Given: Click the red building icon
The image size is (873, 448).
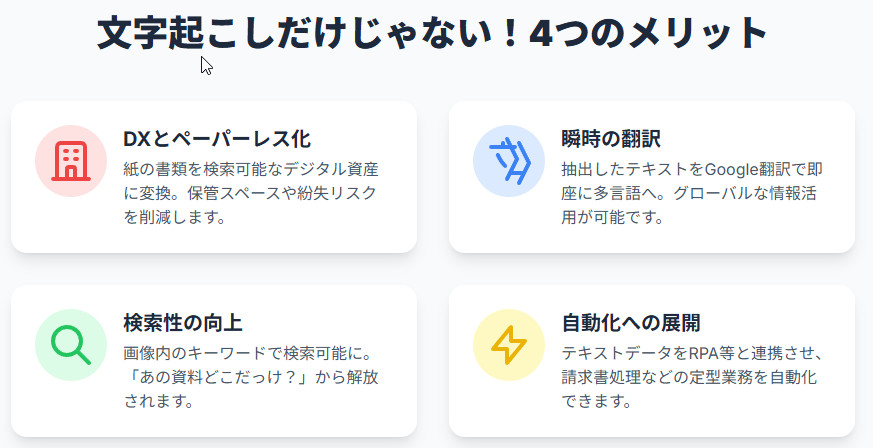Looking at the screenshot, I should (71, 161).
